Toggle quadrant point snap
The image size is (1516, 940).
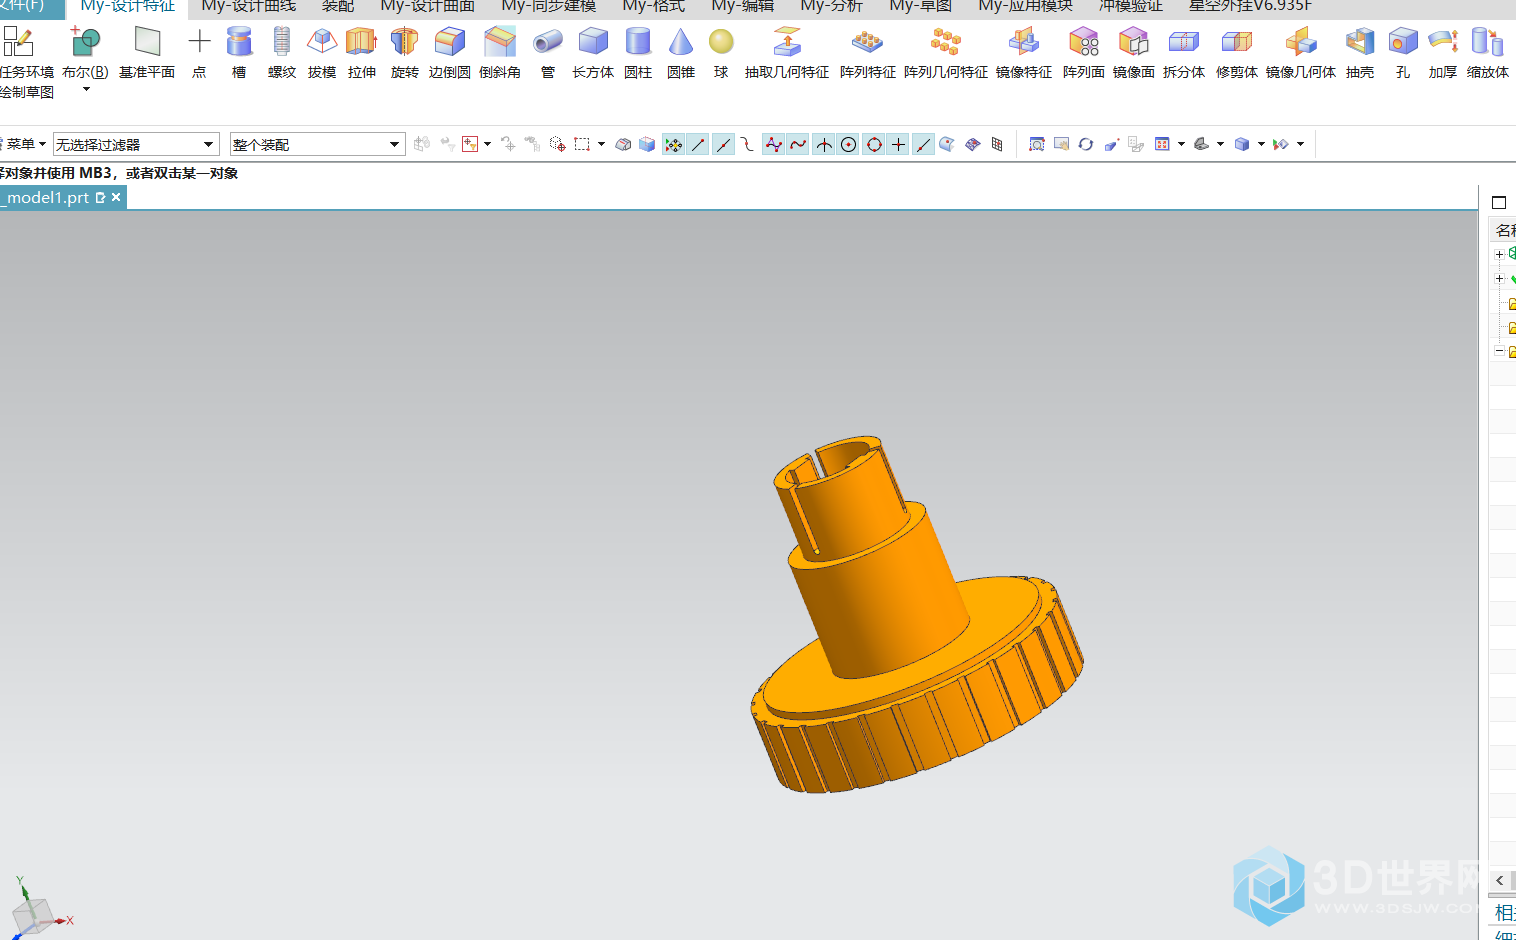874,145
